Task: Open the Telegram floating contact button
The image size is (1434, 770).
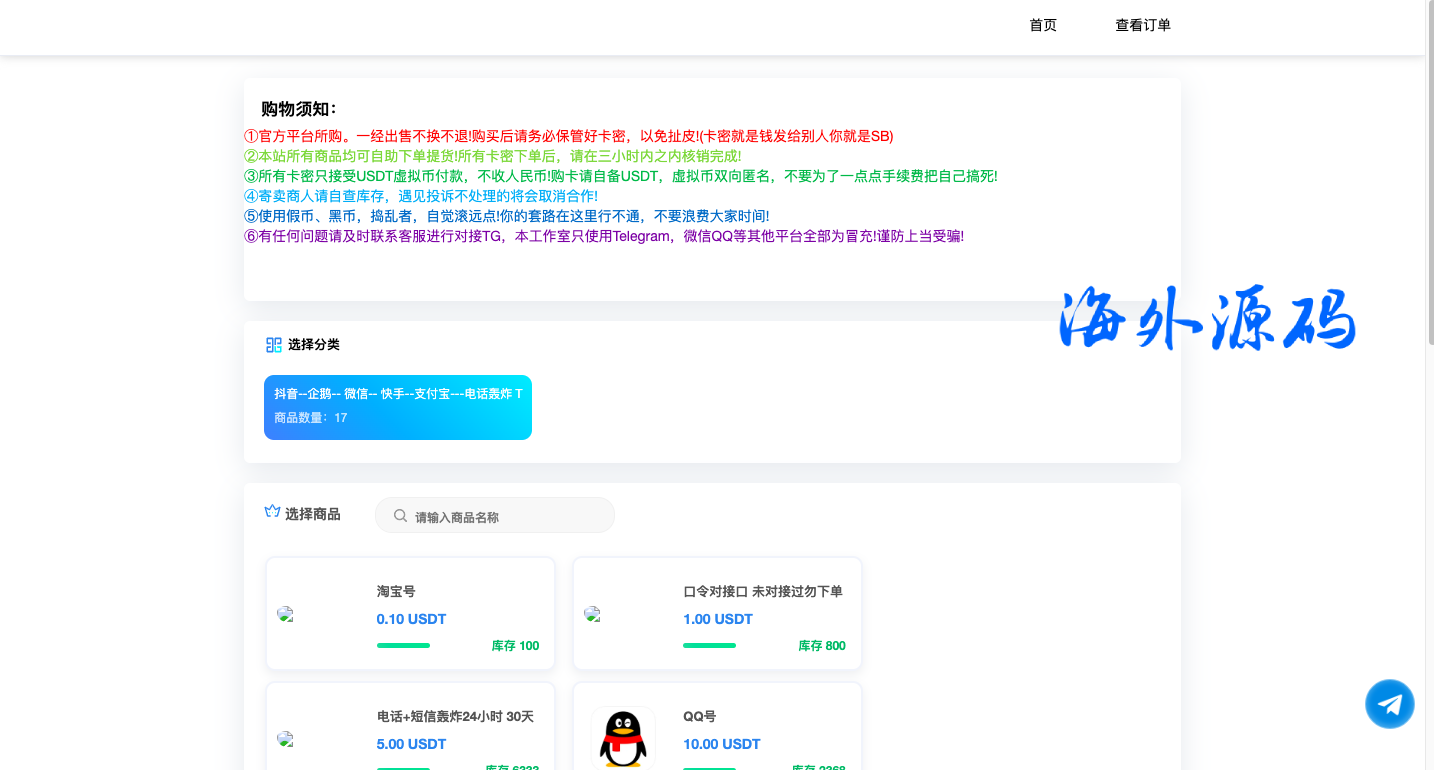Action: click(1389, 704)
